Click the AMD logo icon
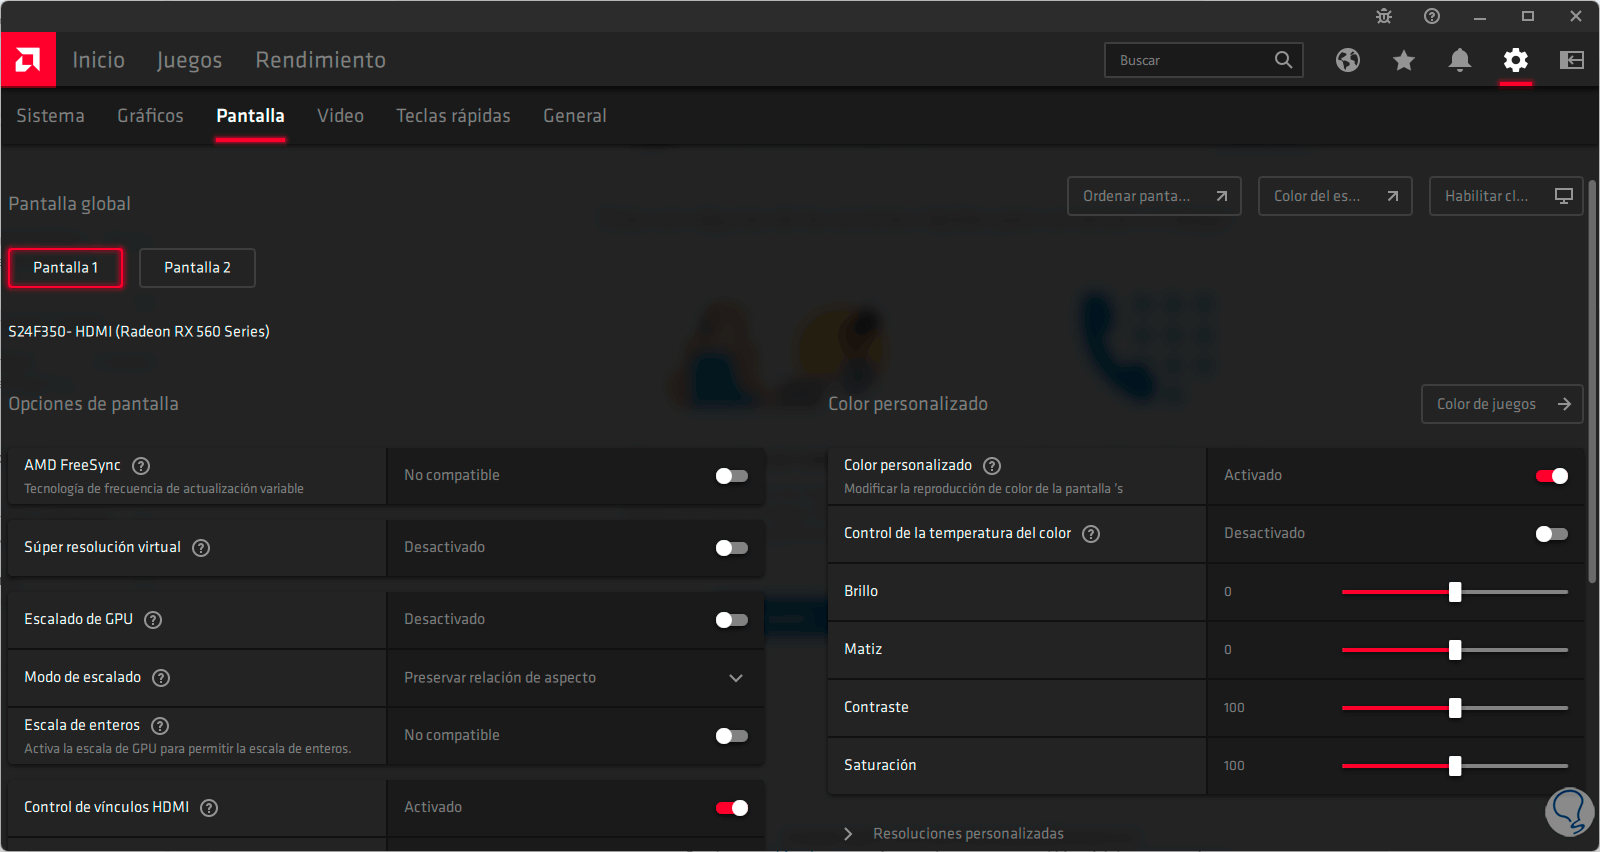This screenshot has width=1600, height=852. 28,60
